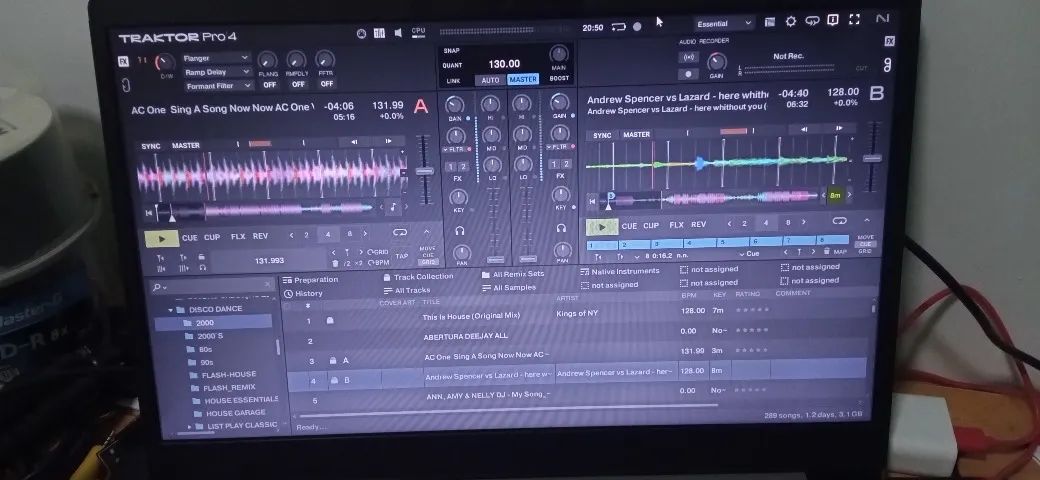Collapse Deck B advanced panel arrow
1040x480 pixels.
click(866, 220)
